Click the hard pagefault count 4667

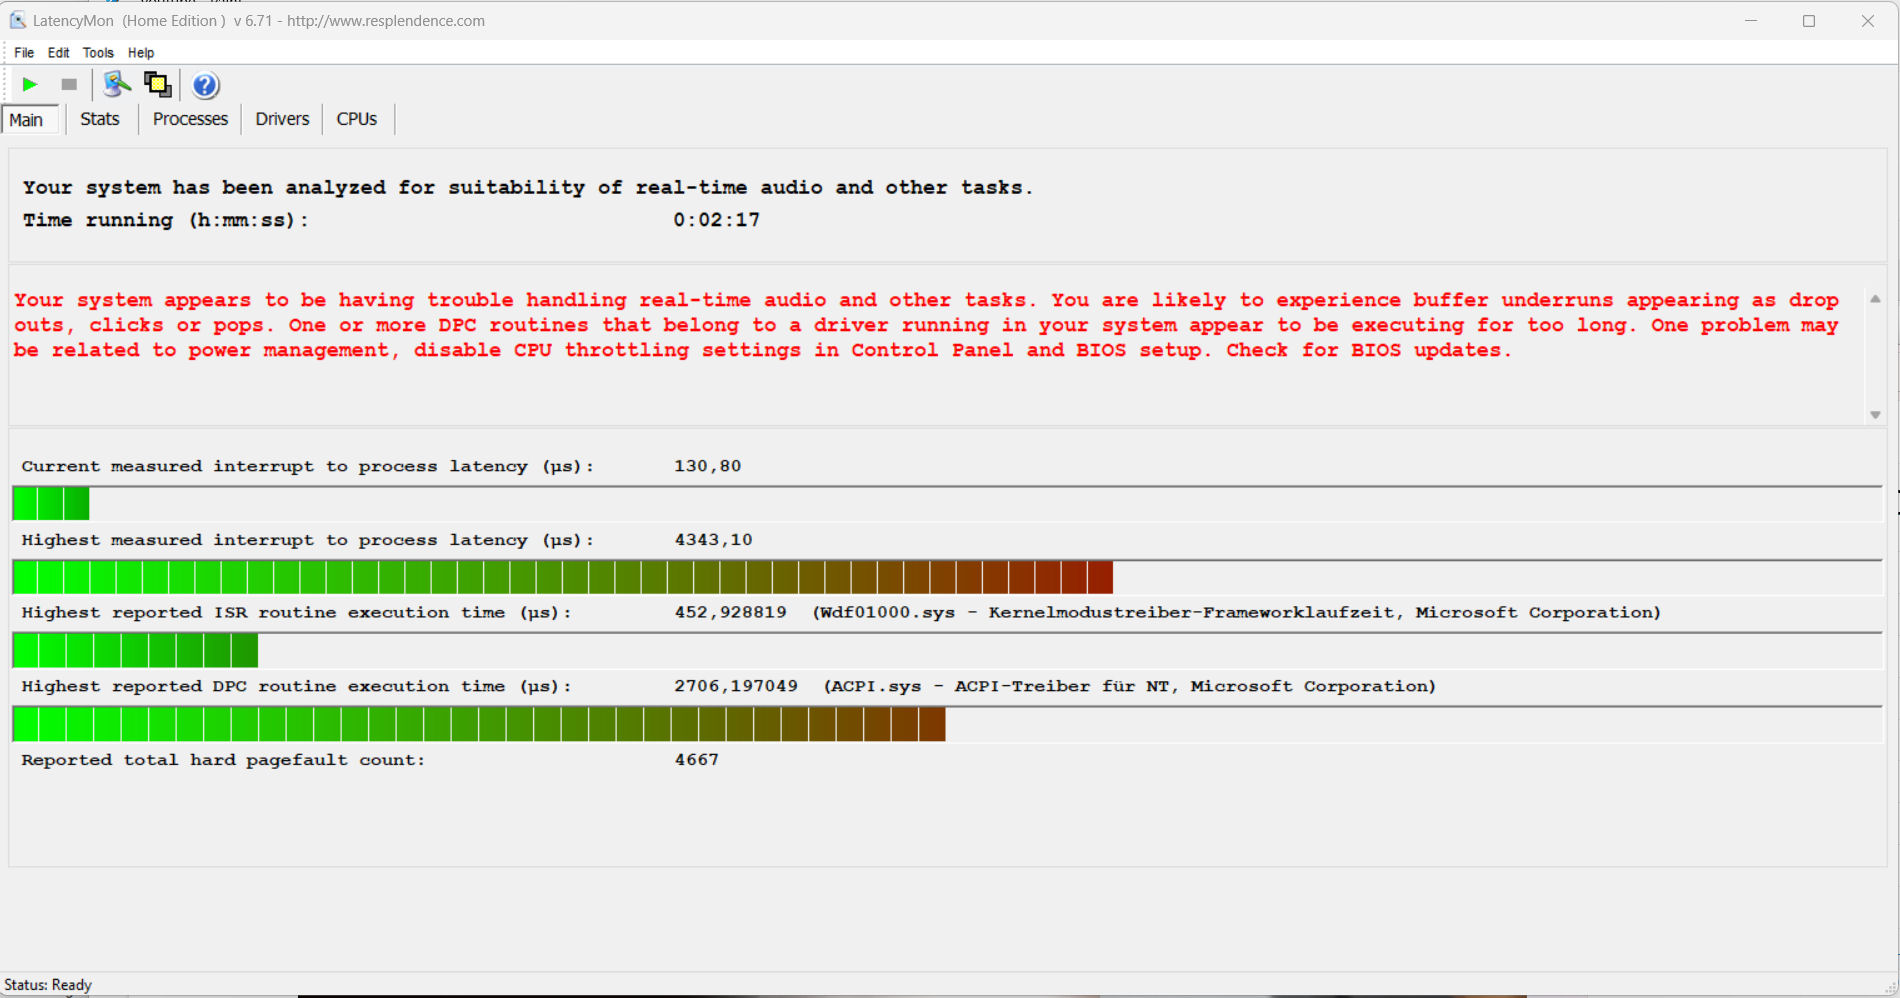(697, 760)
